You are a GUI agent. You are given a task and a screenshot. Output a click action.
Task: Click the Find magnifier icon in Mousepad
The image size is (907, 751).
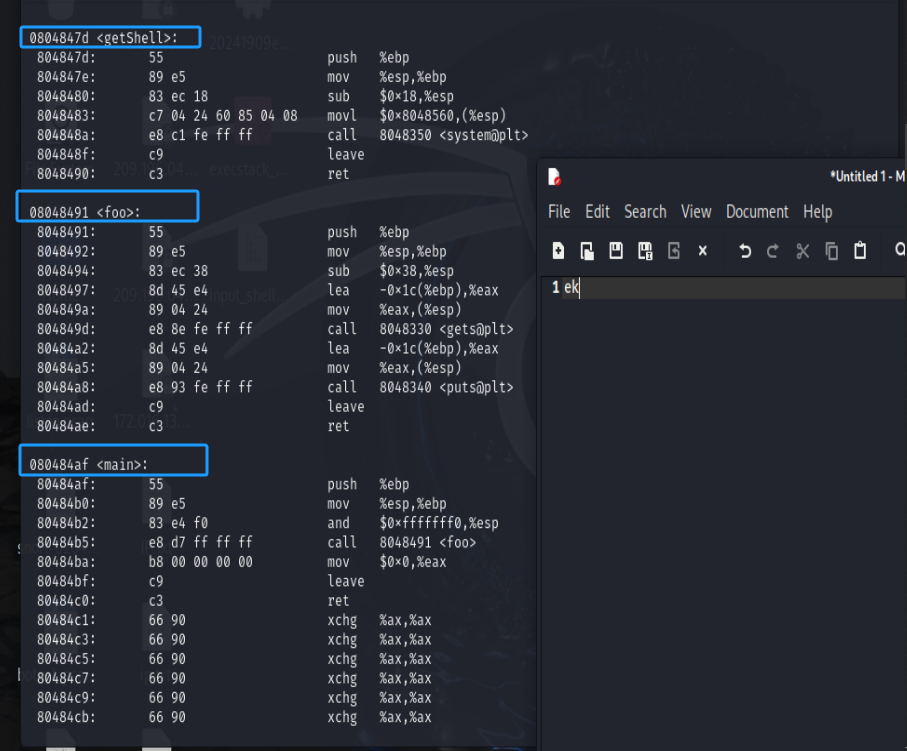pyautogui.click(x=899, y=250)
